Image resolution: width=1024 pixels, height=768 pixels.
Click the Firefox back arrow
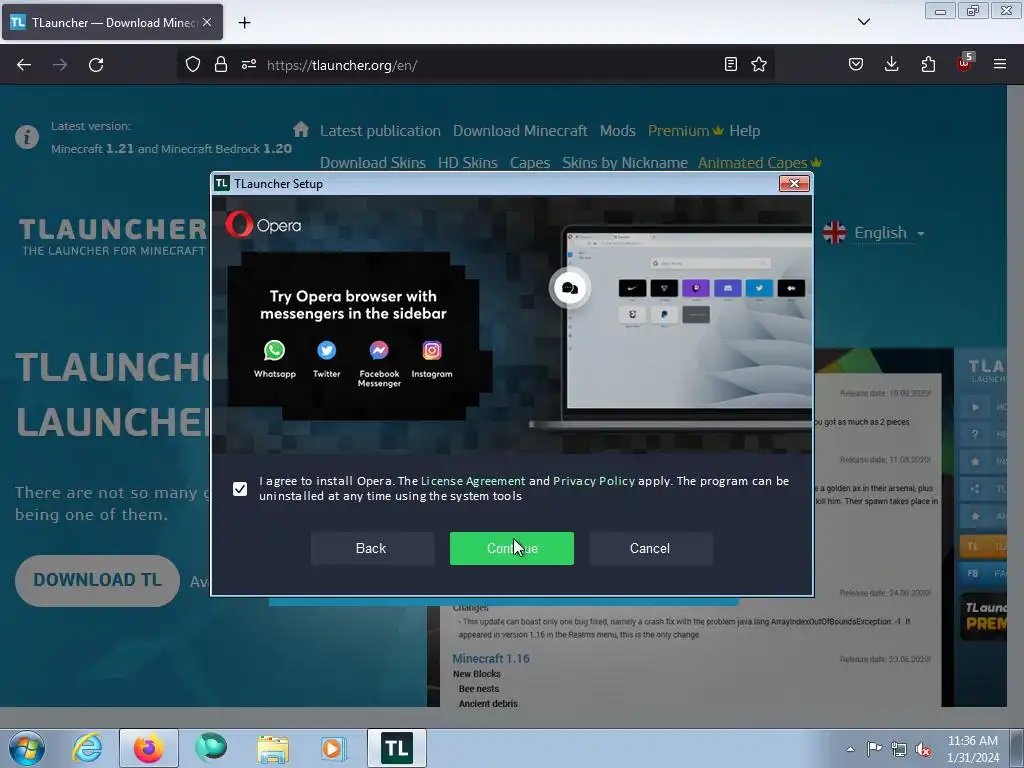coord(24,65)
